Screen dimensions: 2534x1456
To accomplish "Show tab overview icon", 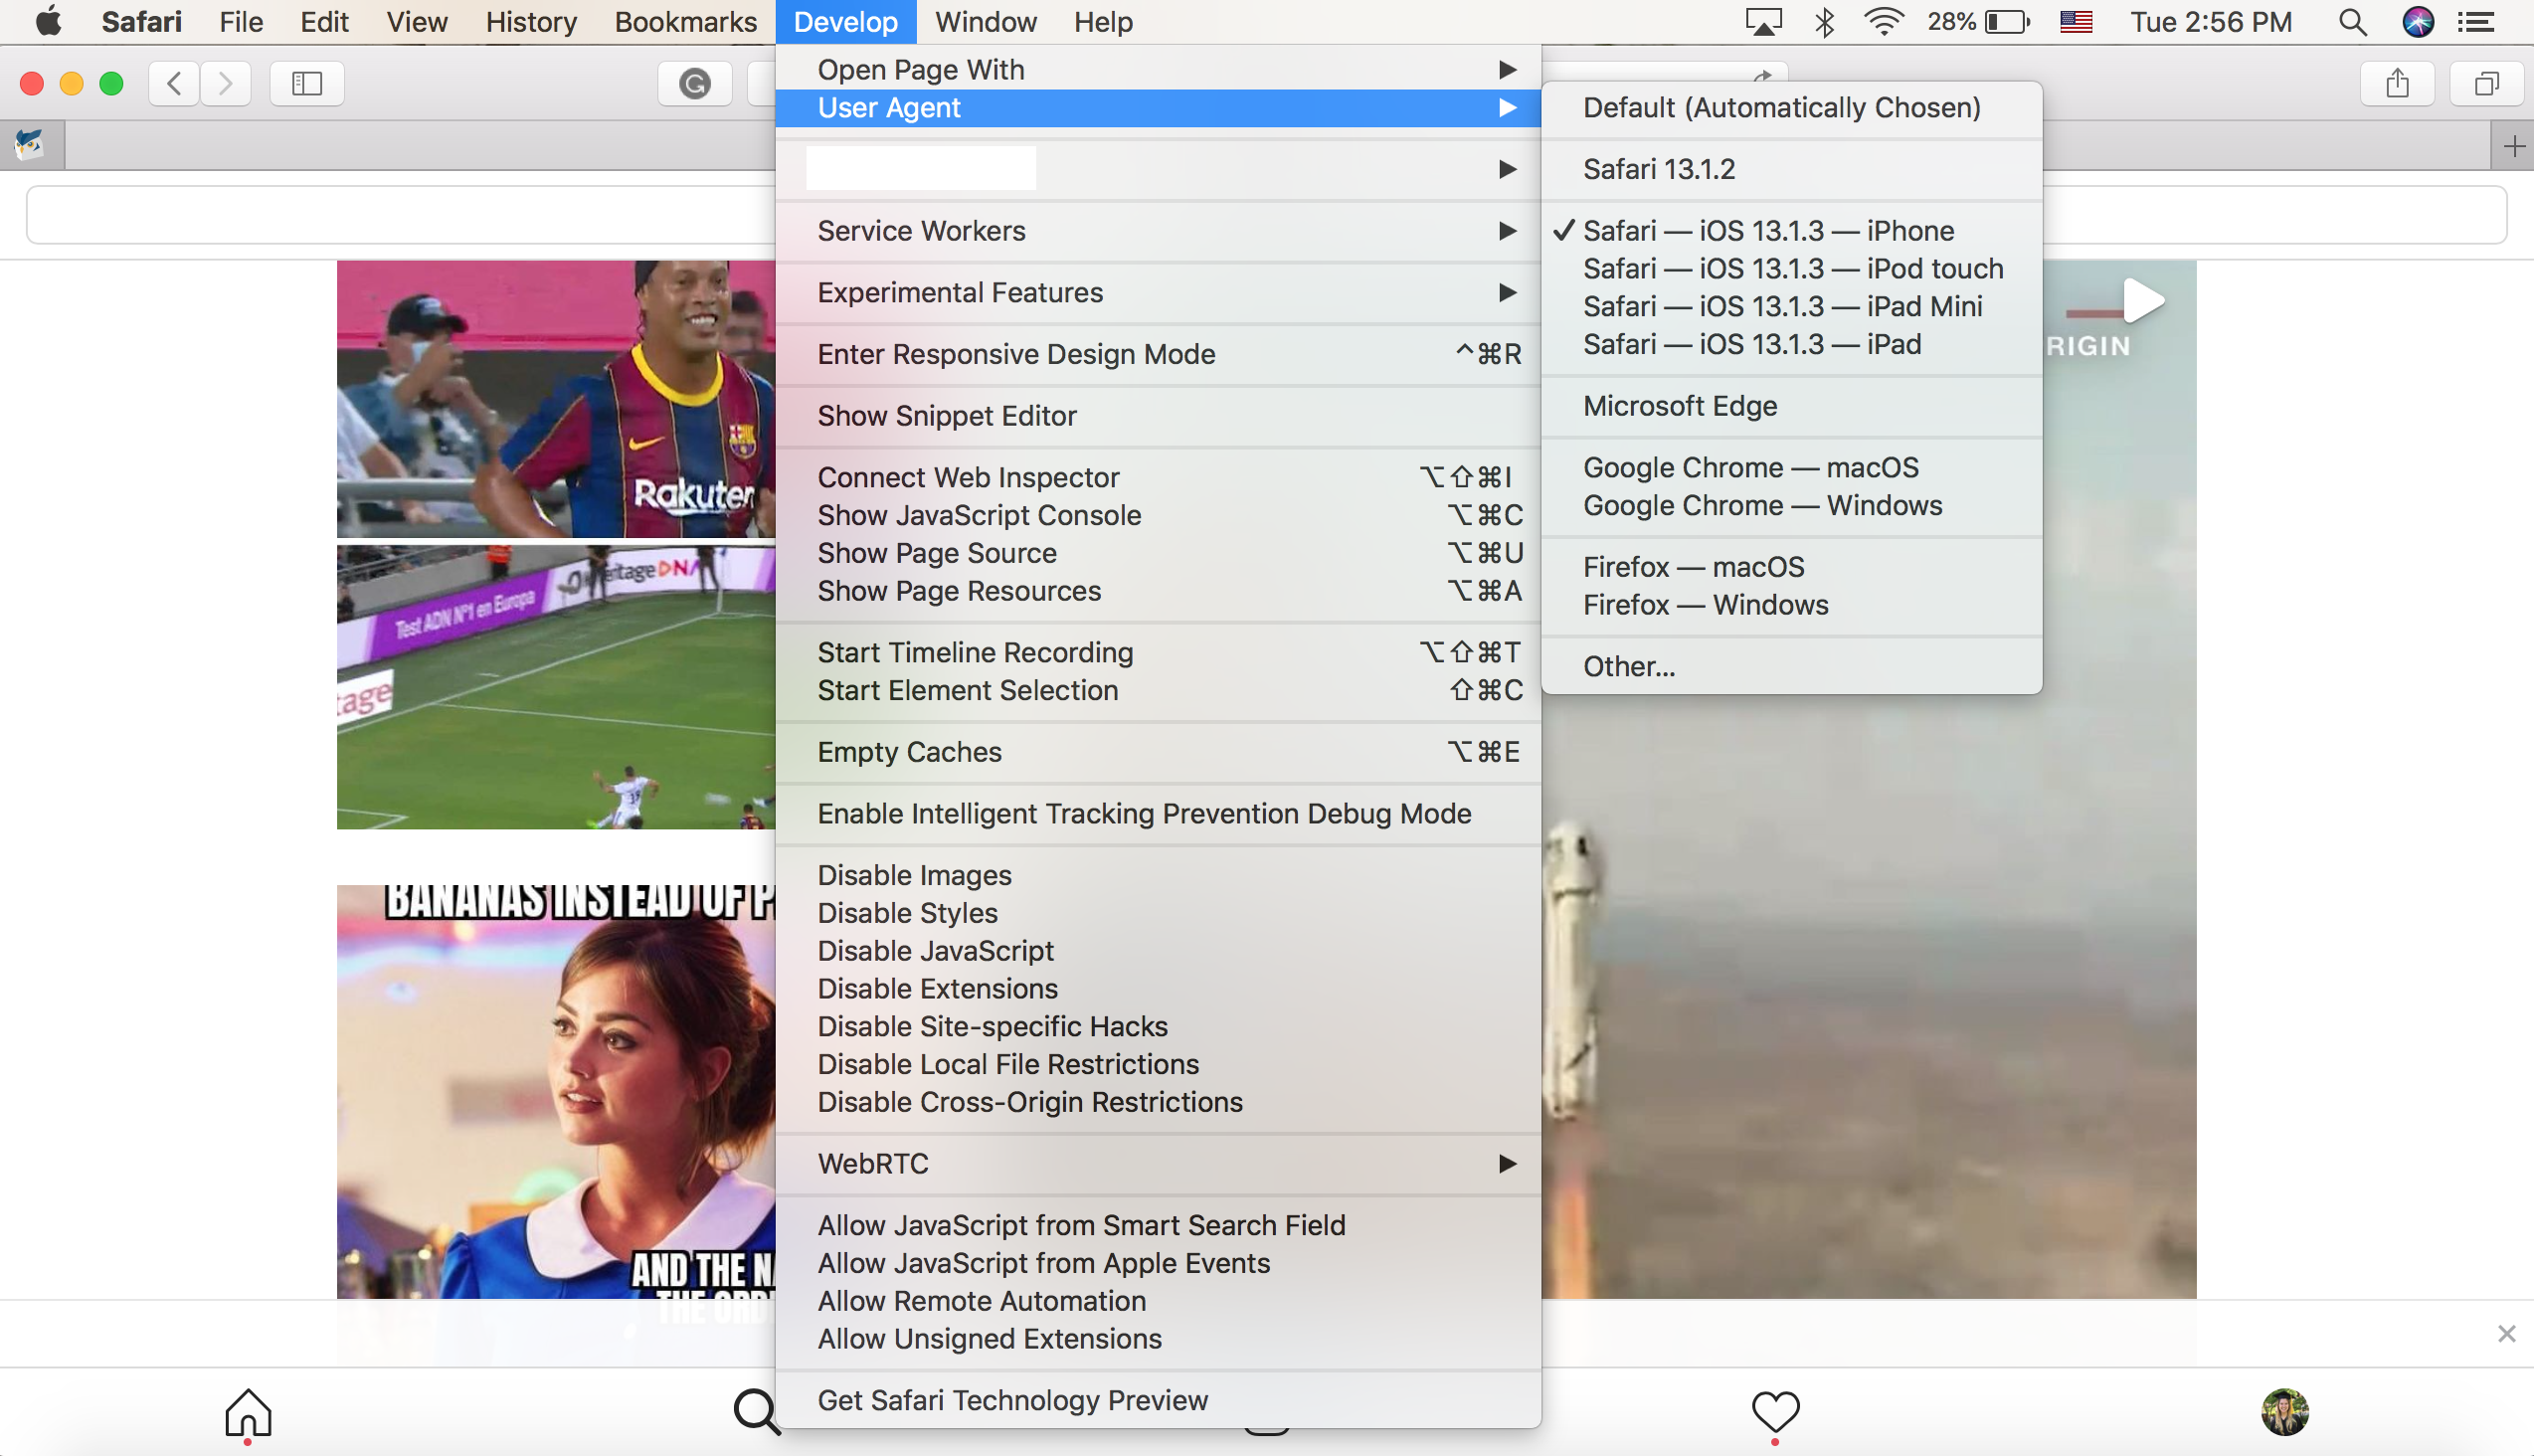I will click(2486, 83).
